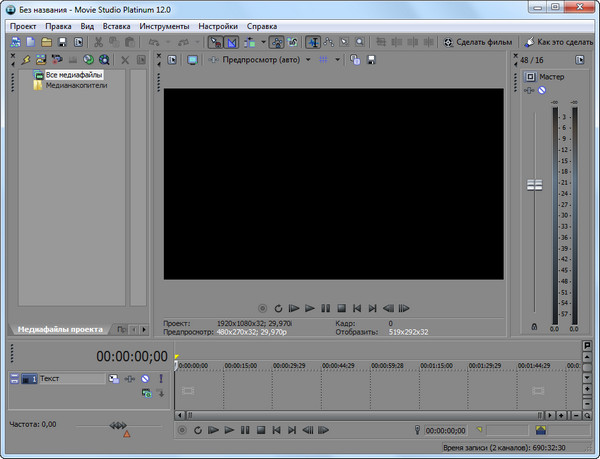Click the Save project icon in toolbar

(x=63, y=43)
